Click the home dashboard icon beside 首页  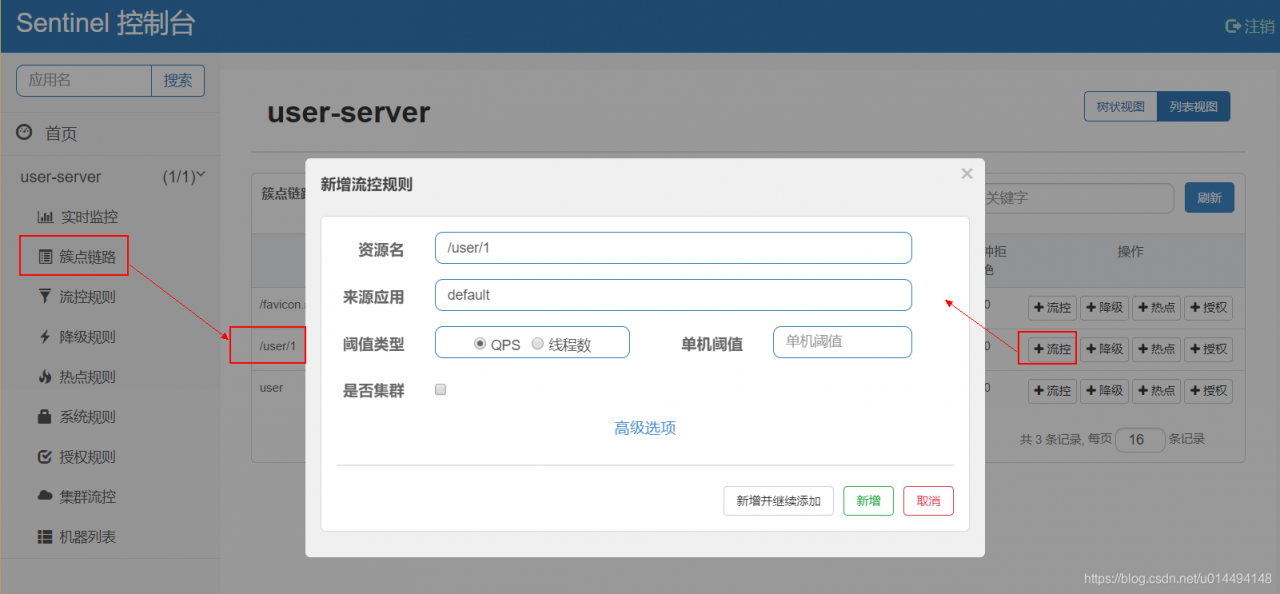pyautogui.click(x=24, y=133)
